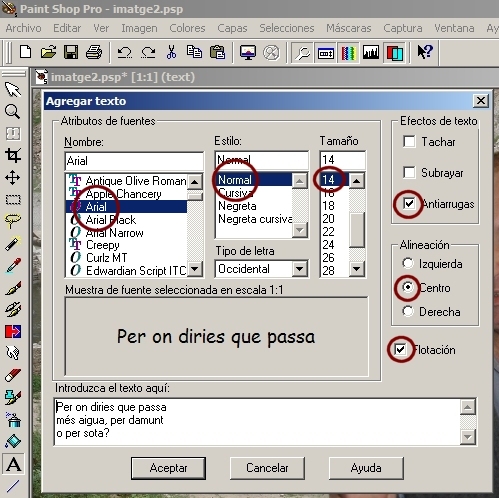Click the Cancelar button
Screen dimensions: 499x498
267,468
